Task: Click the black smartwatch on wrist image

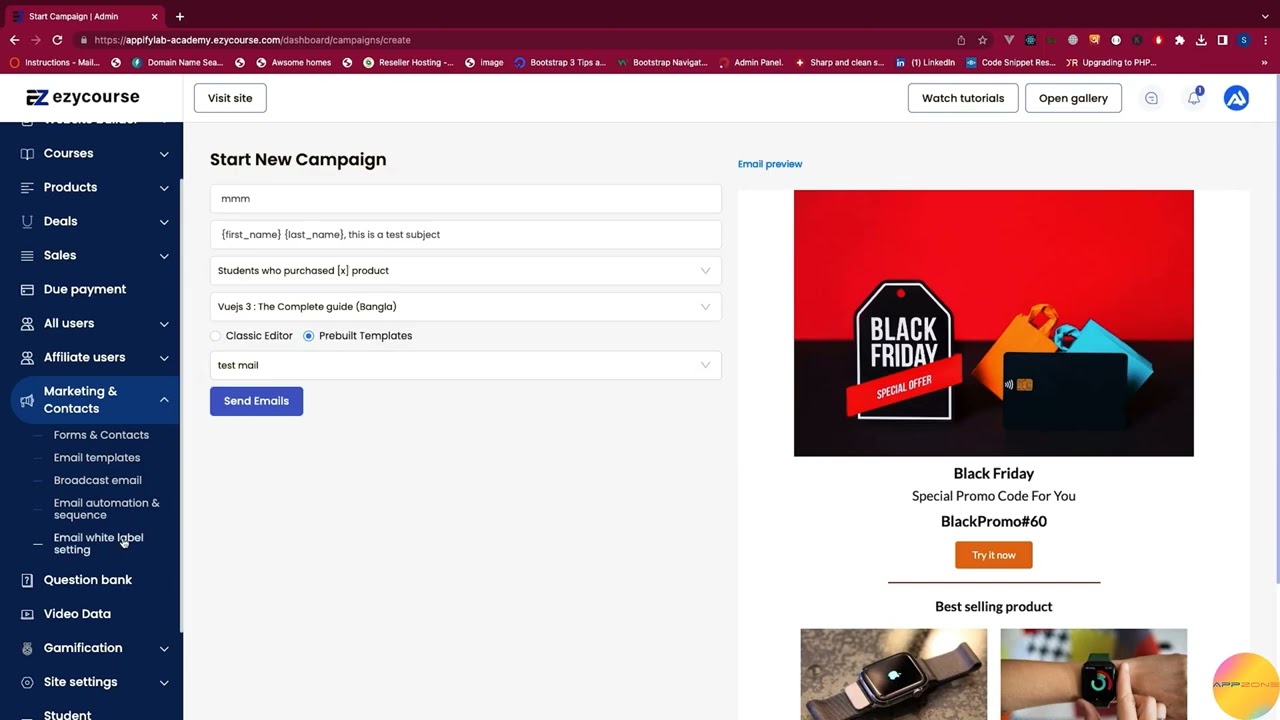Action: tap(1093, 674)
